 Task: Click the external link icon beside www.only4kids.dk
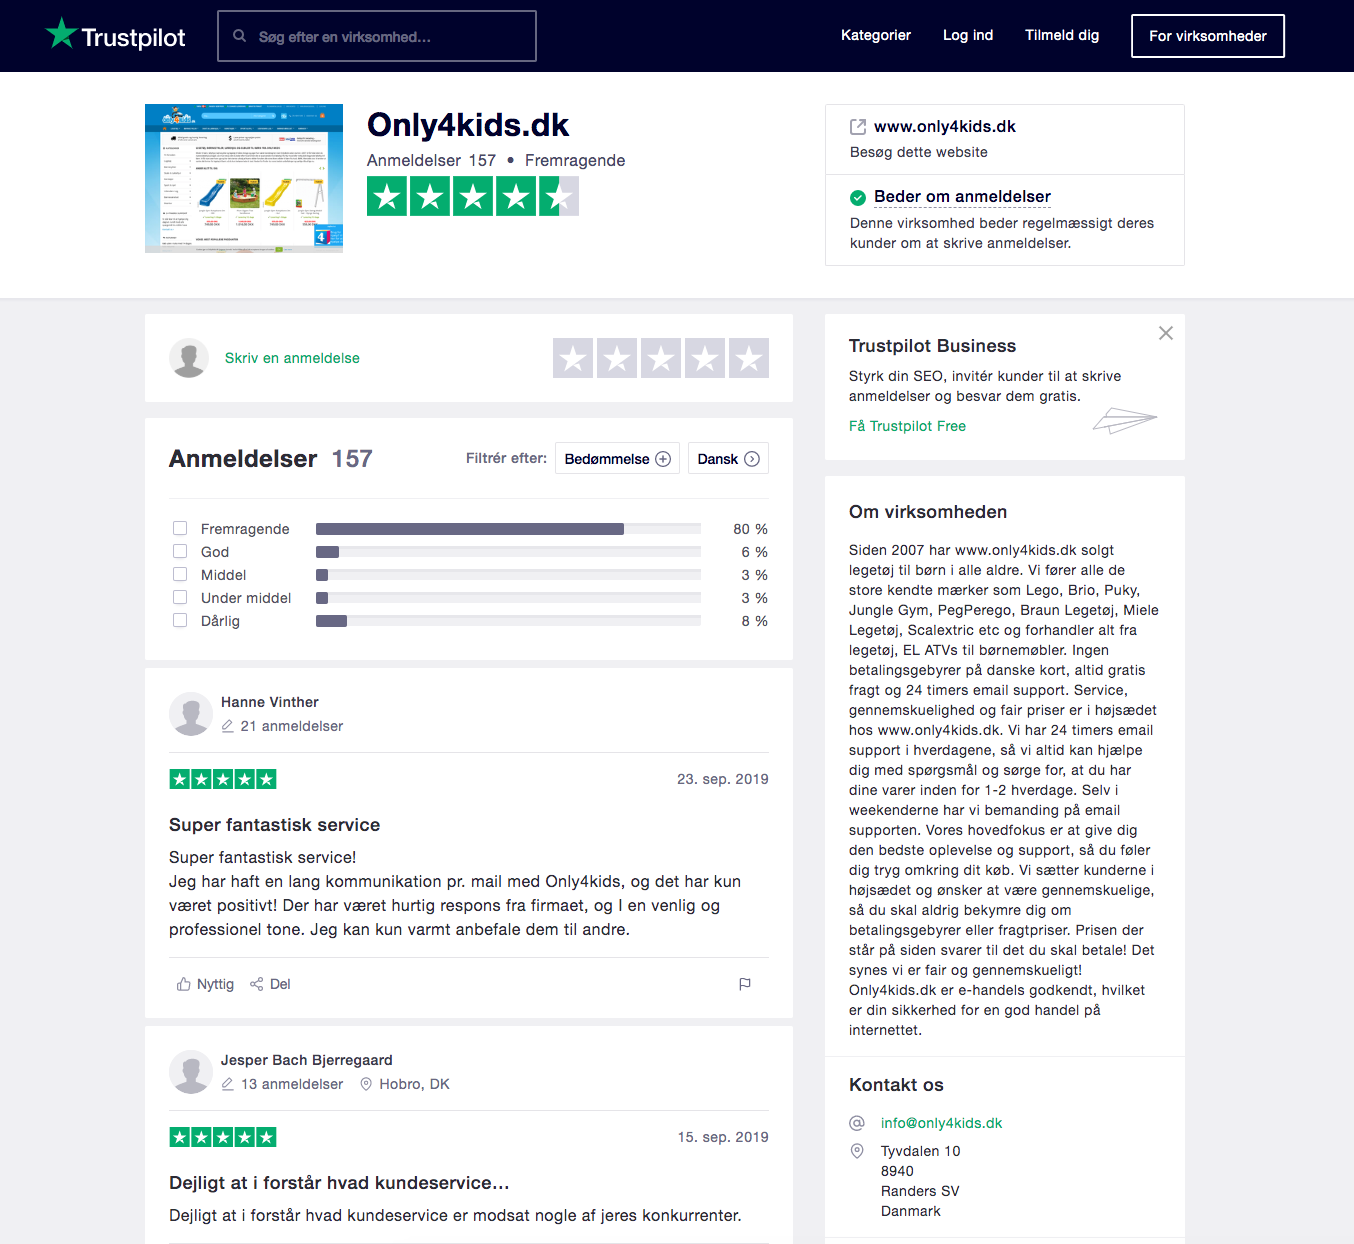[x=858, y=127]
